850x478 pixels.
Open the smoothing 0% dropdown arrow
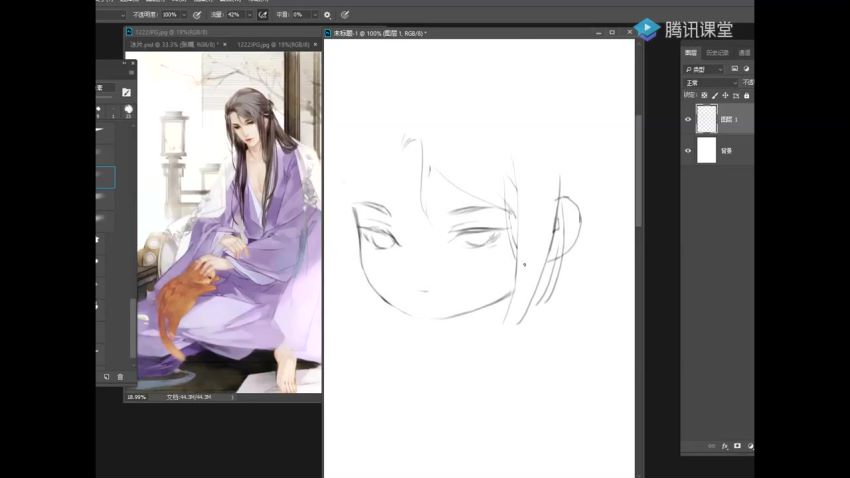[x=314, y=15]
